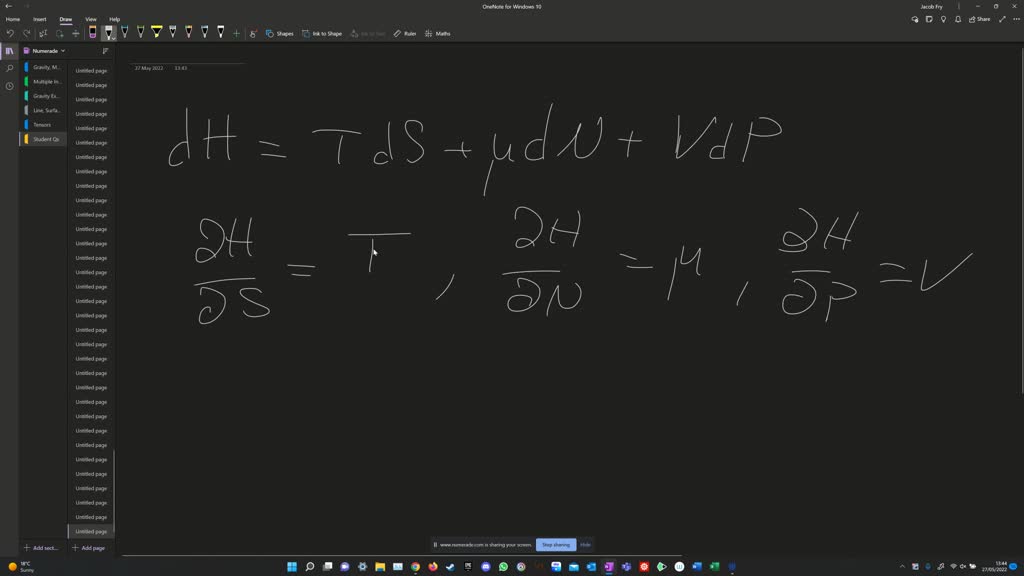The image size is (1024, 576).
Task: Add a new pen with the plus icon
Action: [235, 32]
